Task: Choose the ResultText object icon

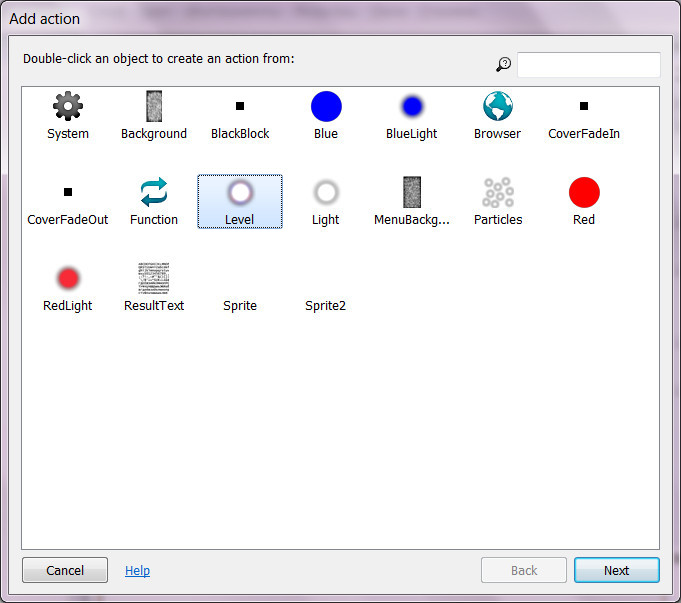Action: (x=154, y=278)
